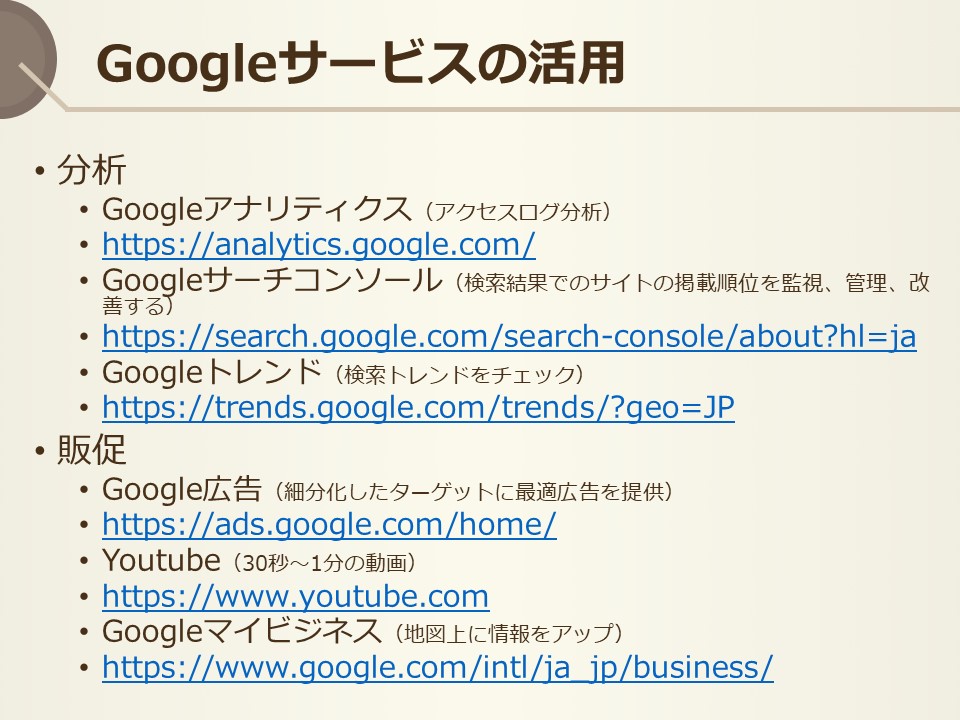Click the Googleマイビジネス text line
The height and width of the screenshot is (720, 960).
tap(362, 632)
